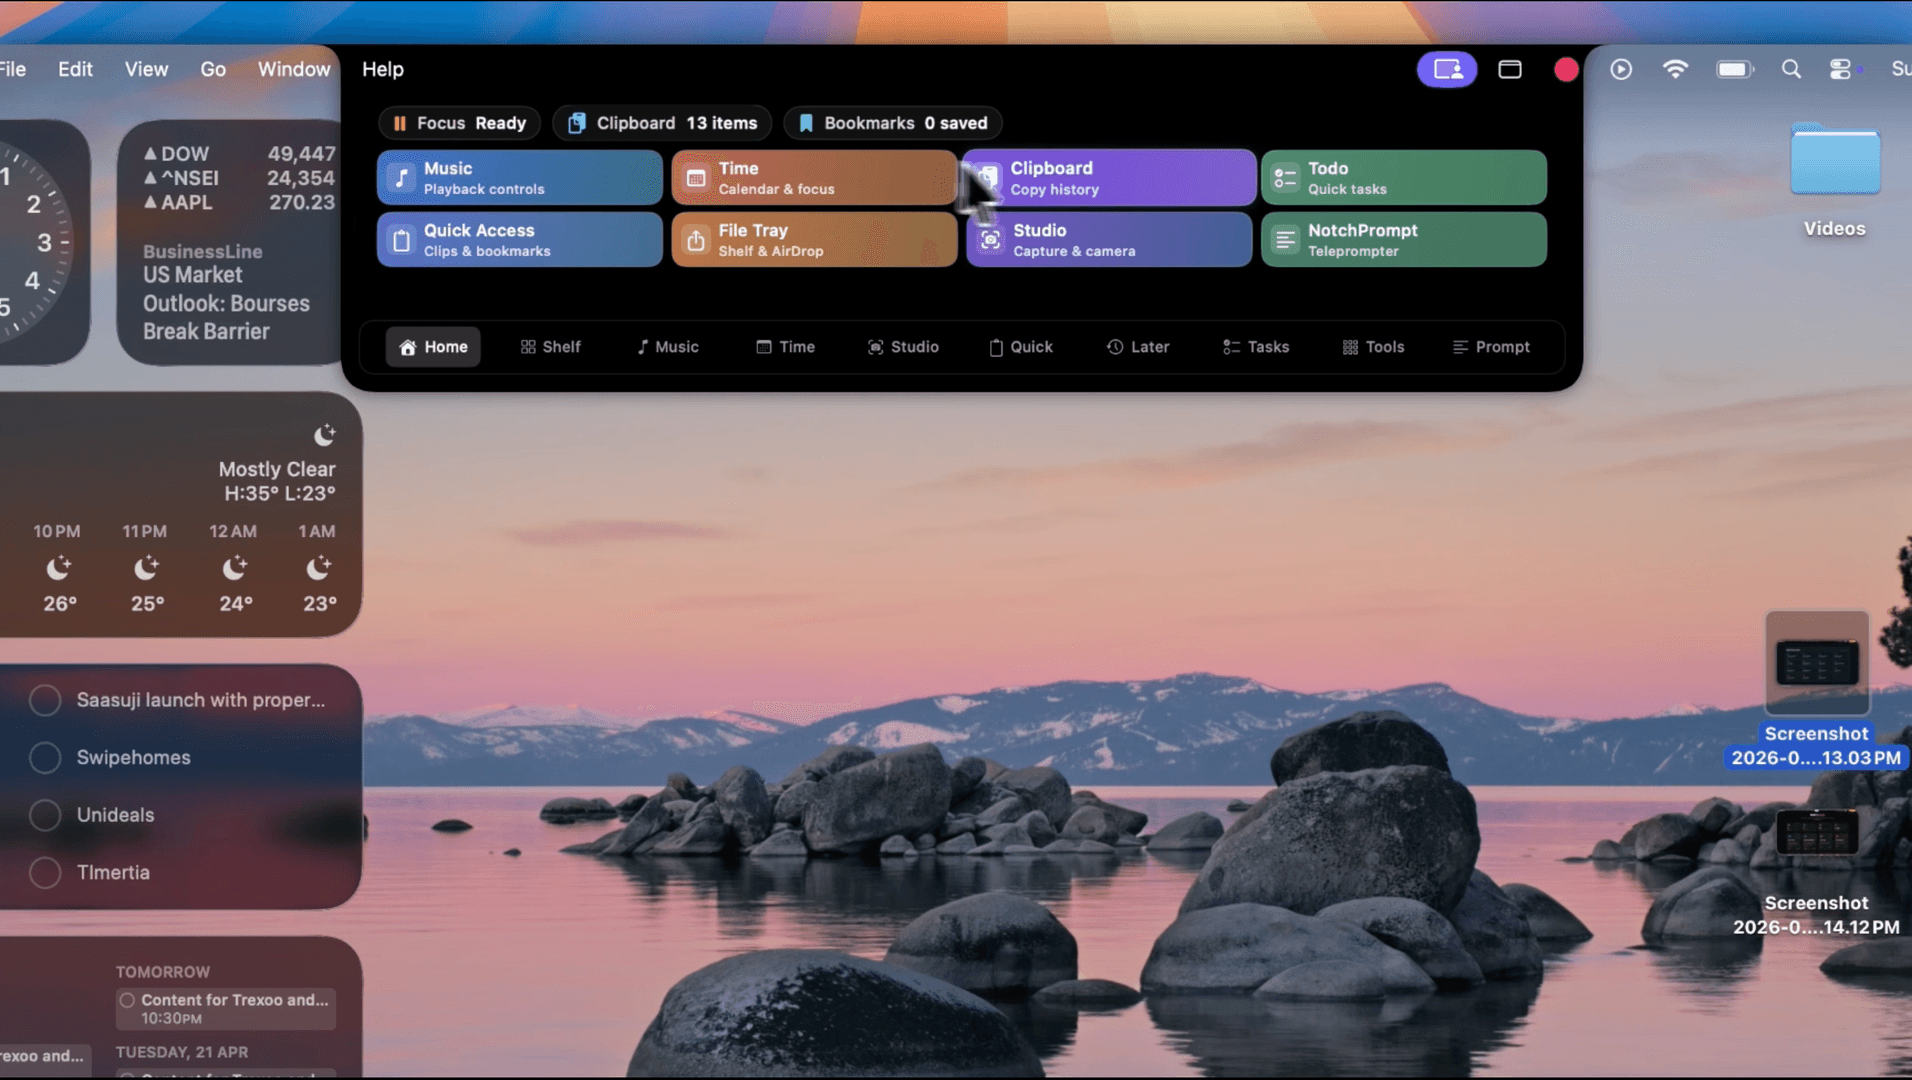Switch to the Prompt tab
This screenshot has height=1080, width=1912.
pyautogui.click(x=1491, y=347)
